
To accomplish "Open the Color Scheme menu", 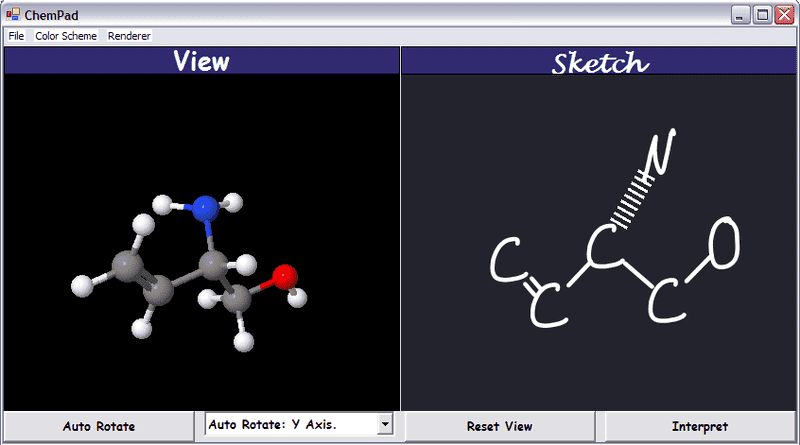I will 66,36.
